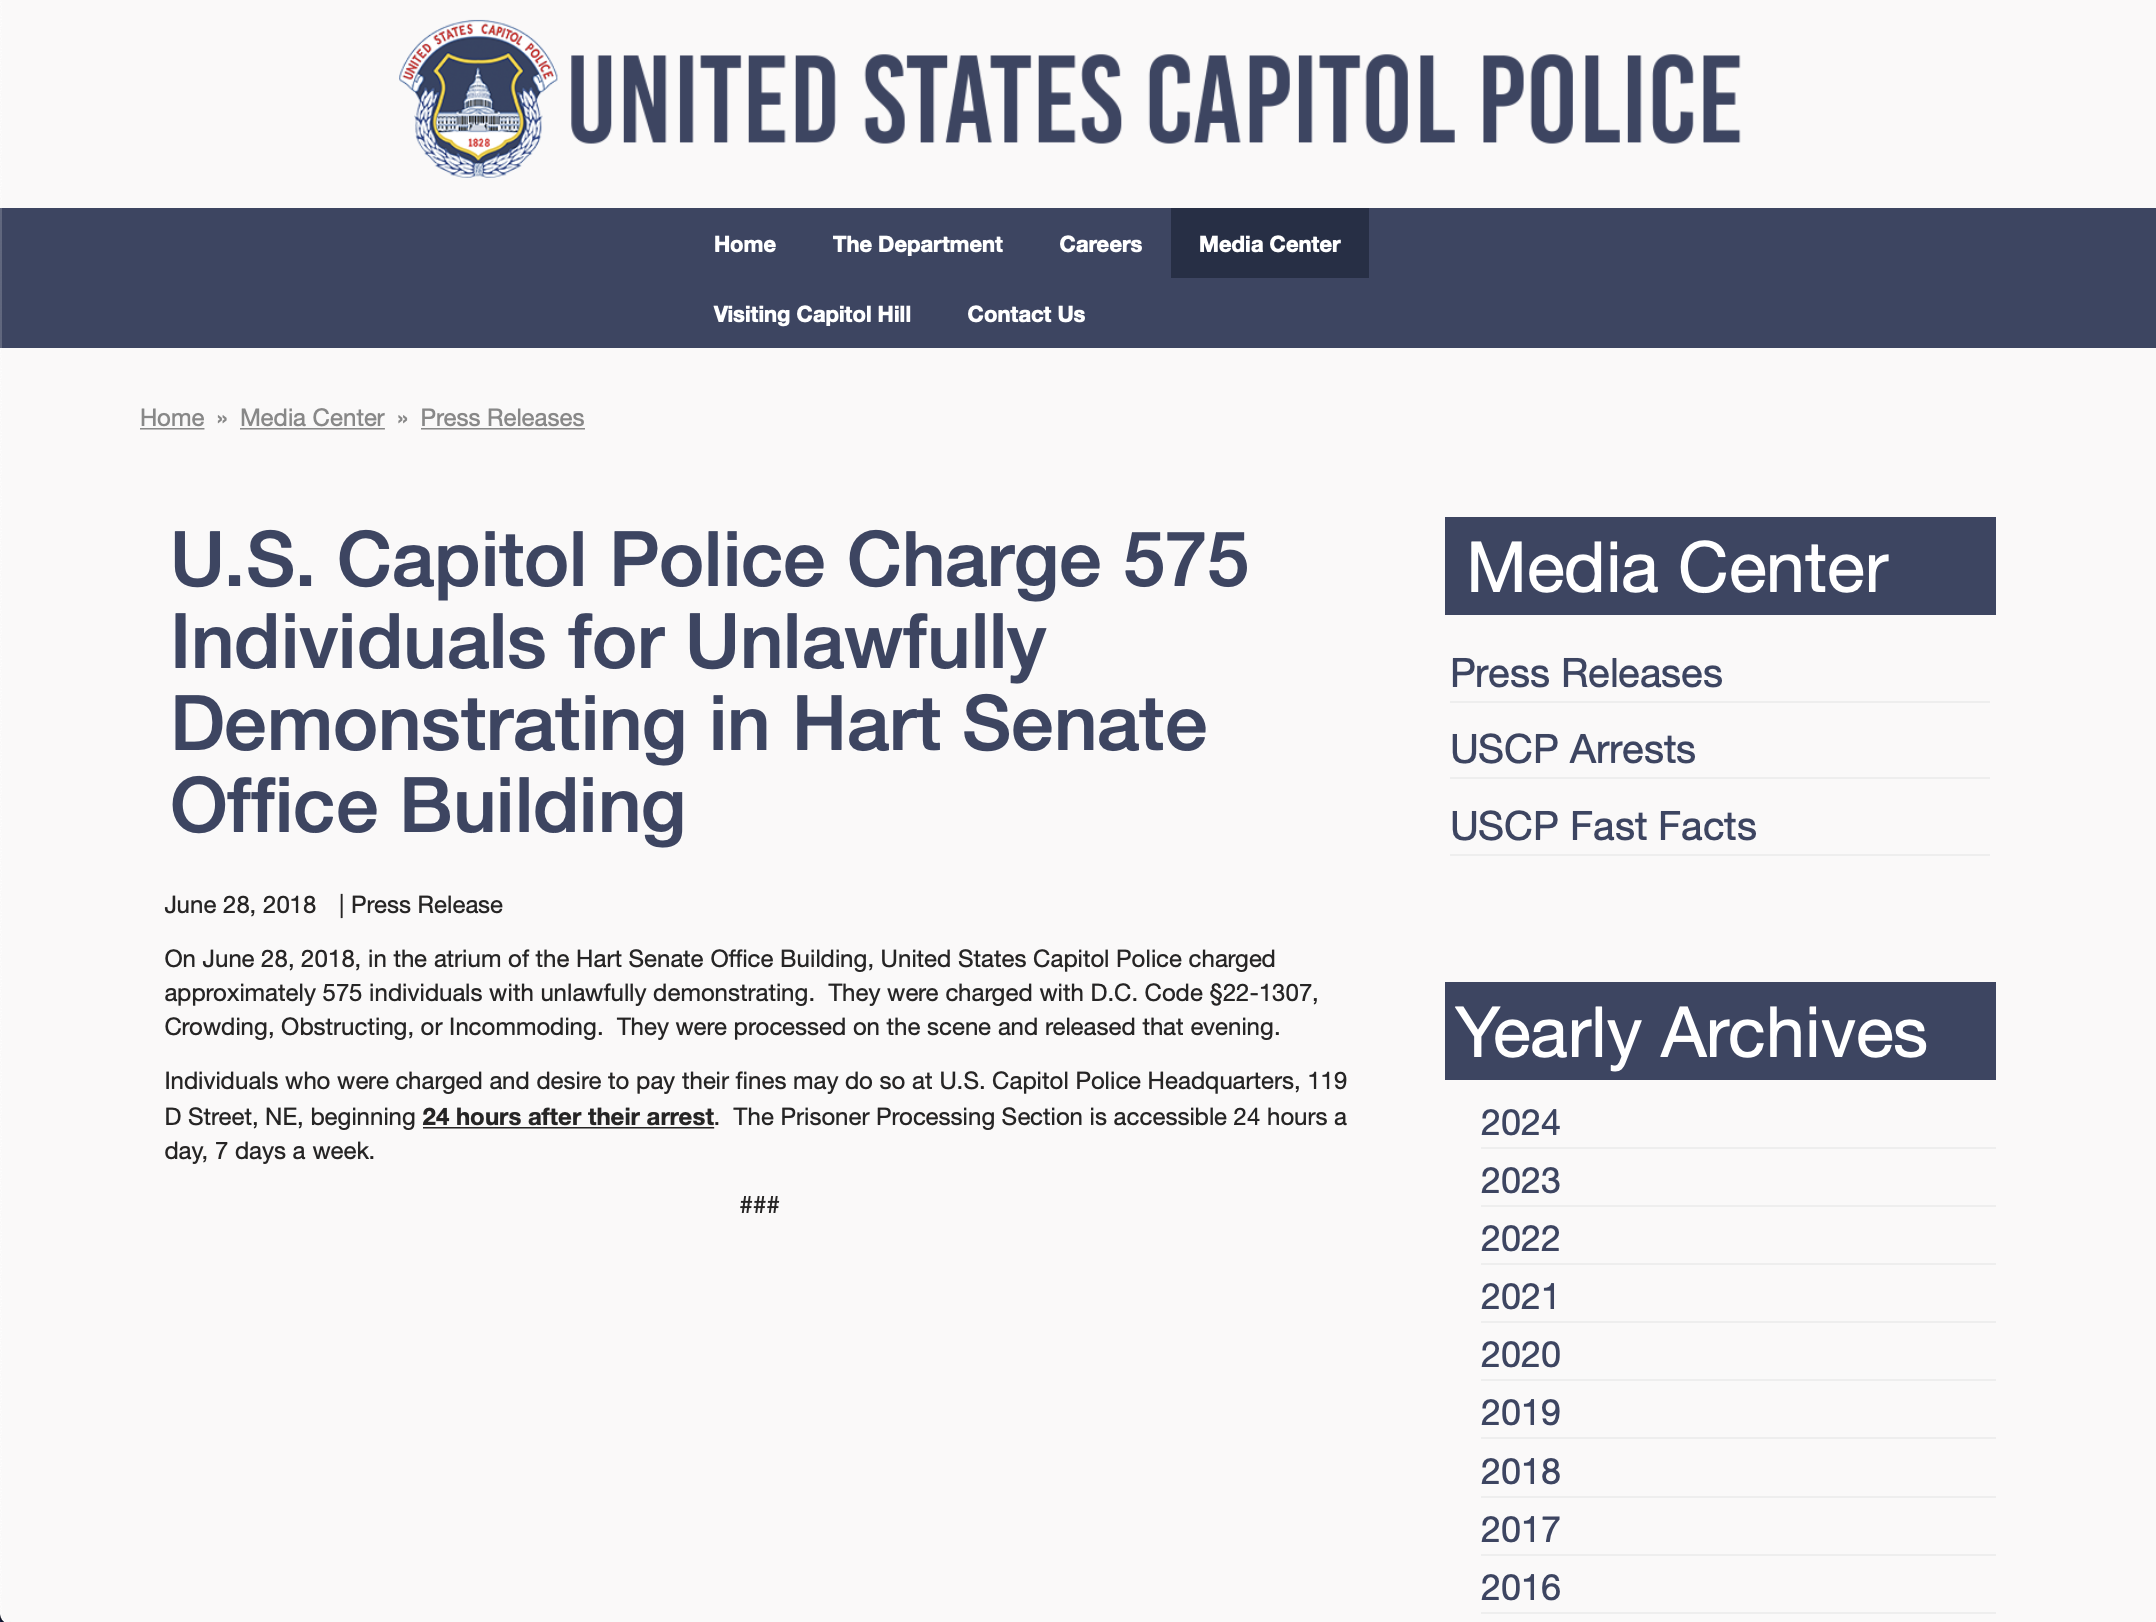Image resolution: width=2156 pixels, height=1622 pixels.
Task: Open The Department menu item
Action: tap(917, 244)
